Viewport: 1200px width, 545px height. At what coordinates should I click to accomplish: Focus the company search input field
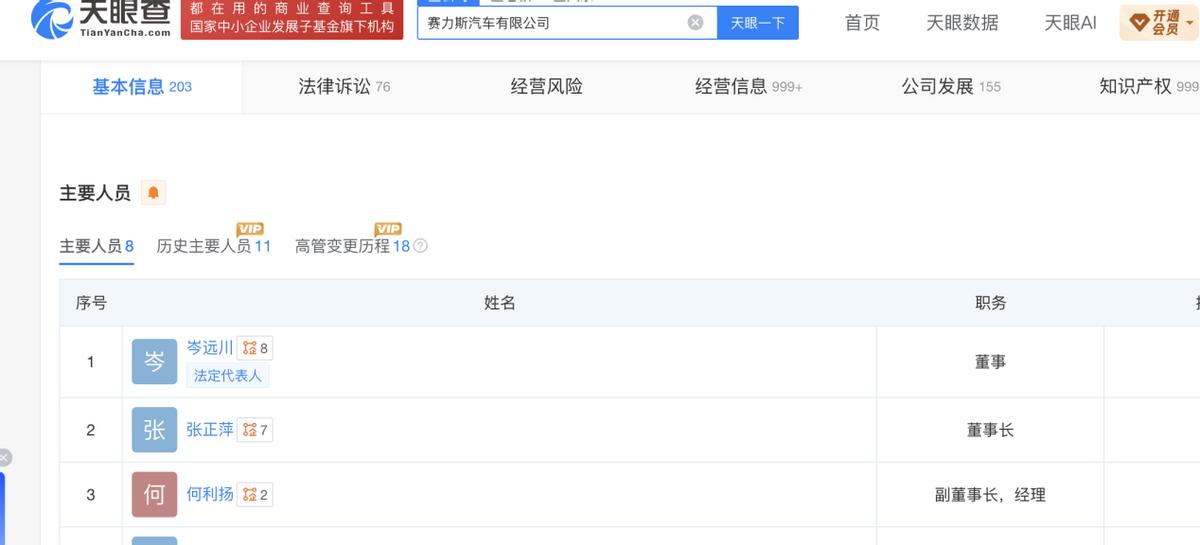567,22
